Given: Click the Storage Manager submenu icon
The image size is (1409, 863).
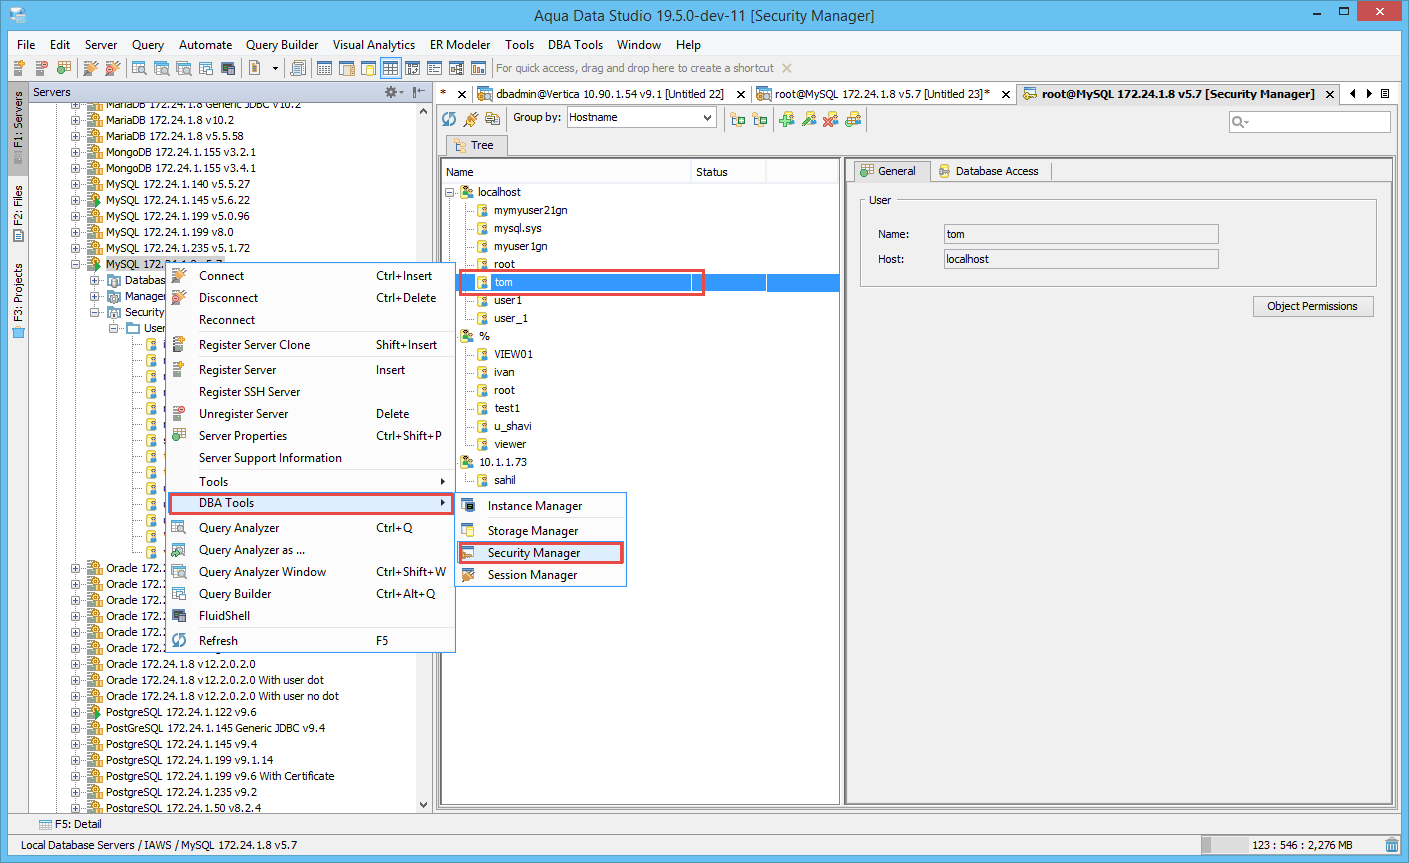Looking at the screenshot, I should tap(468, 530).
